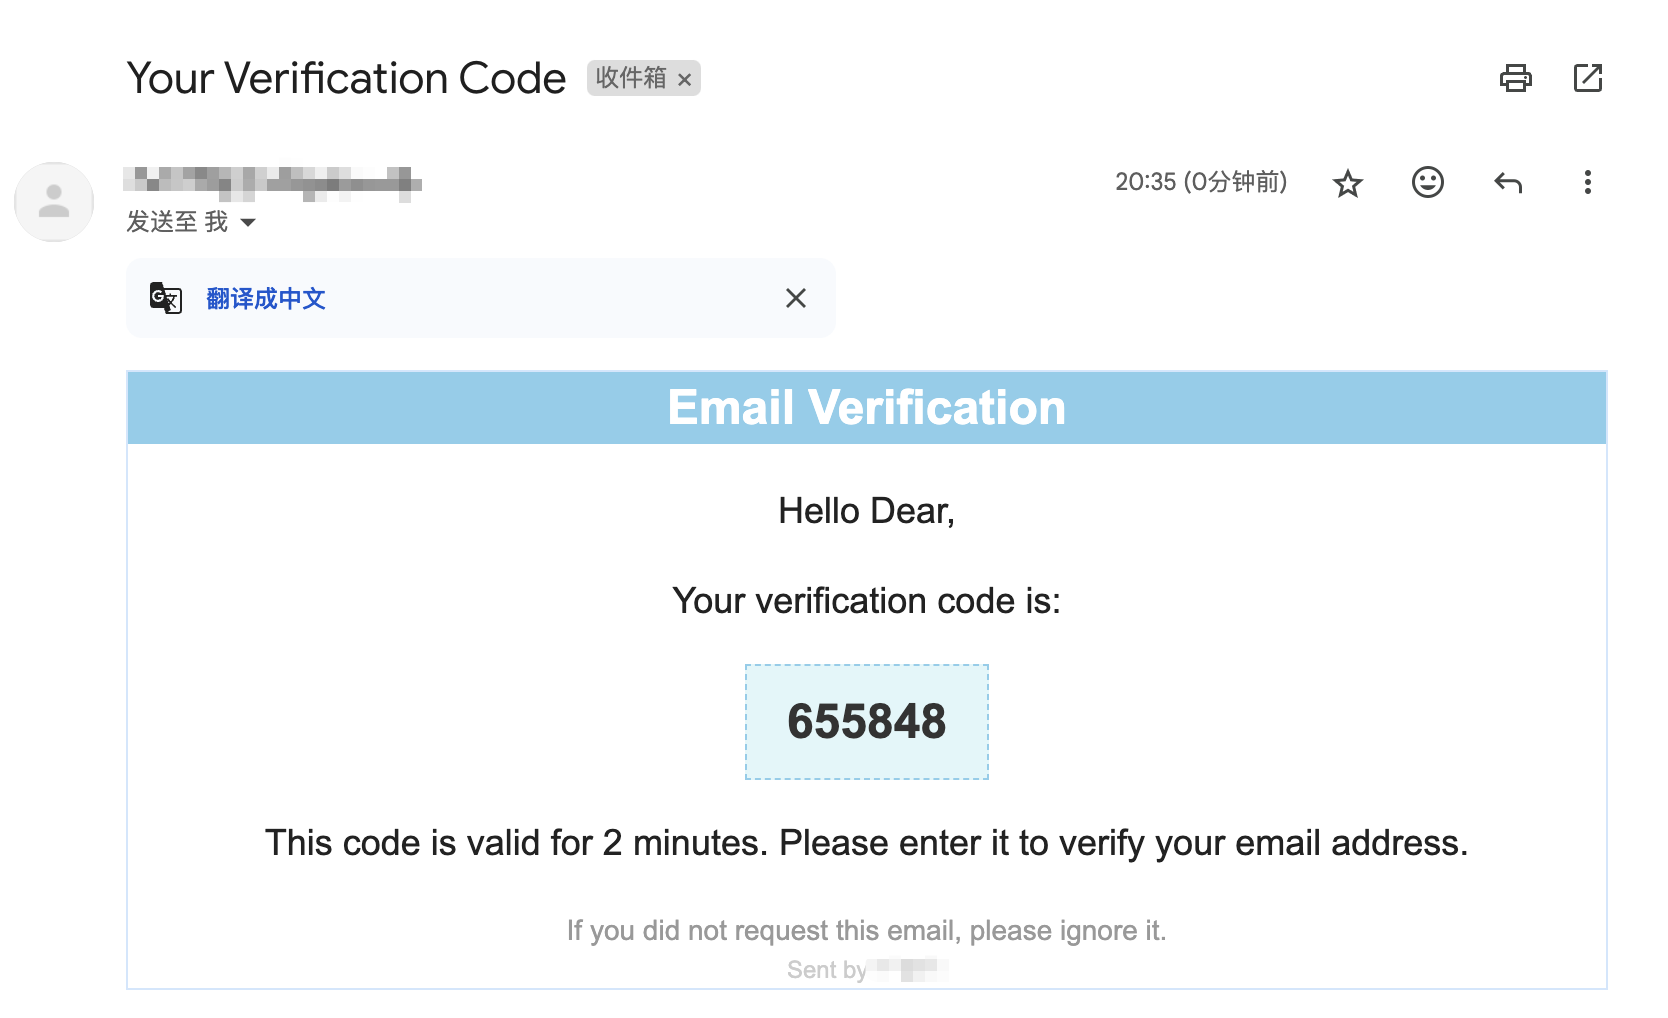This screenshot has height=1018, width=1668.
Task: Star this verification email
Action: point(1347,183)
